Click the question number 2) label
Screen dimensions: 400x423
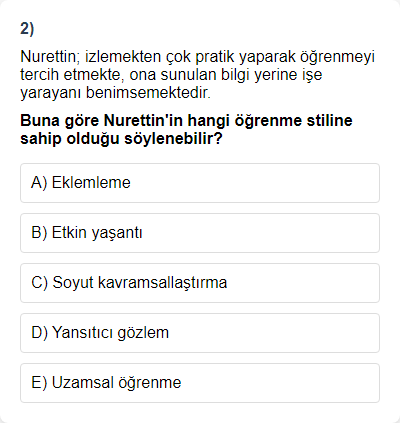27,29
